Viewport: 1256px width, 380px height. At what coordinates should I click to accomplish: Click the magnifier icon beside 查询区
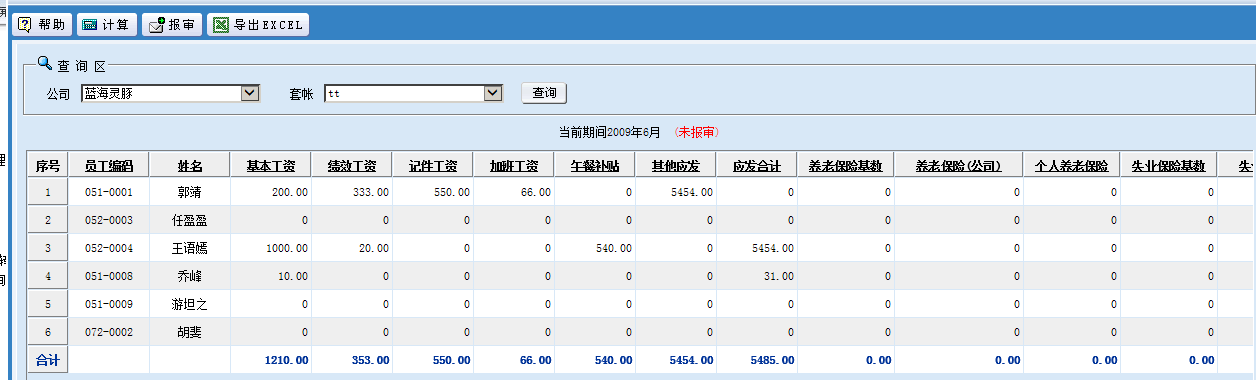(44, 63)
